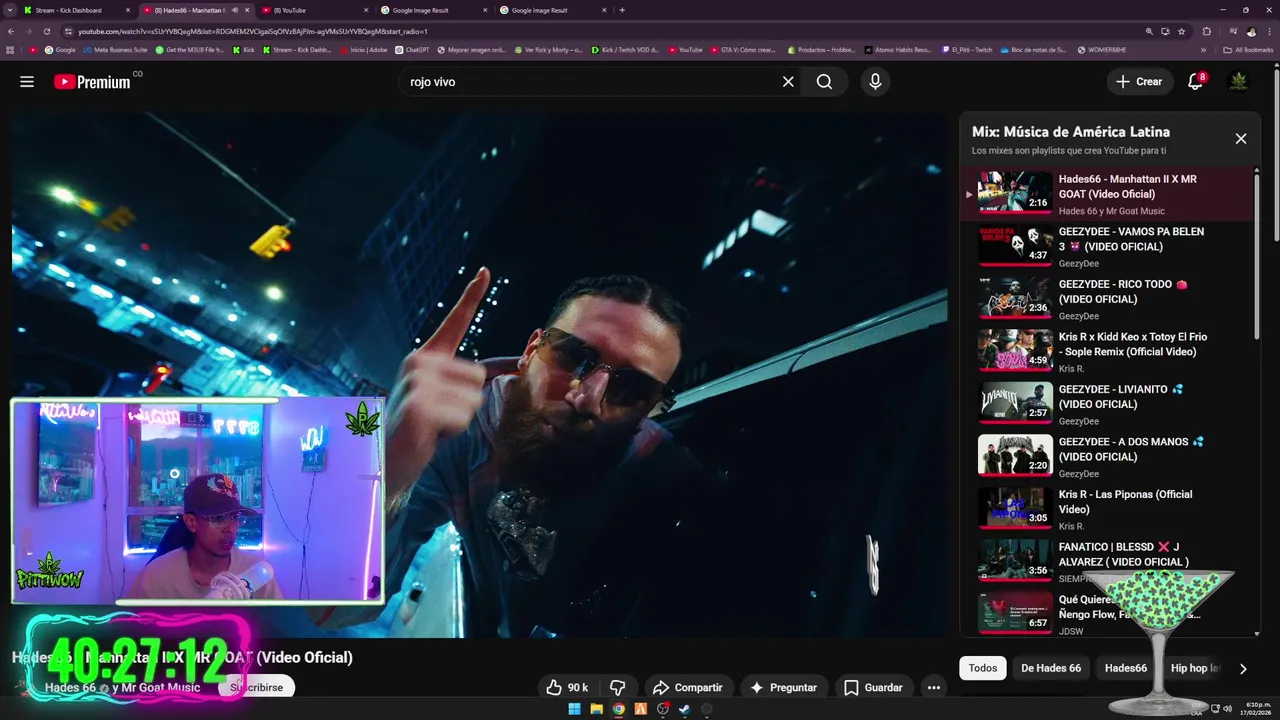Bookmark this page with star icon
Image resolution: width=1280 pixels, height=720 pixels.
pos(1182,31)
